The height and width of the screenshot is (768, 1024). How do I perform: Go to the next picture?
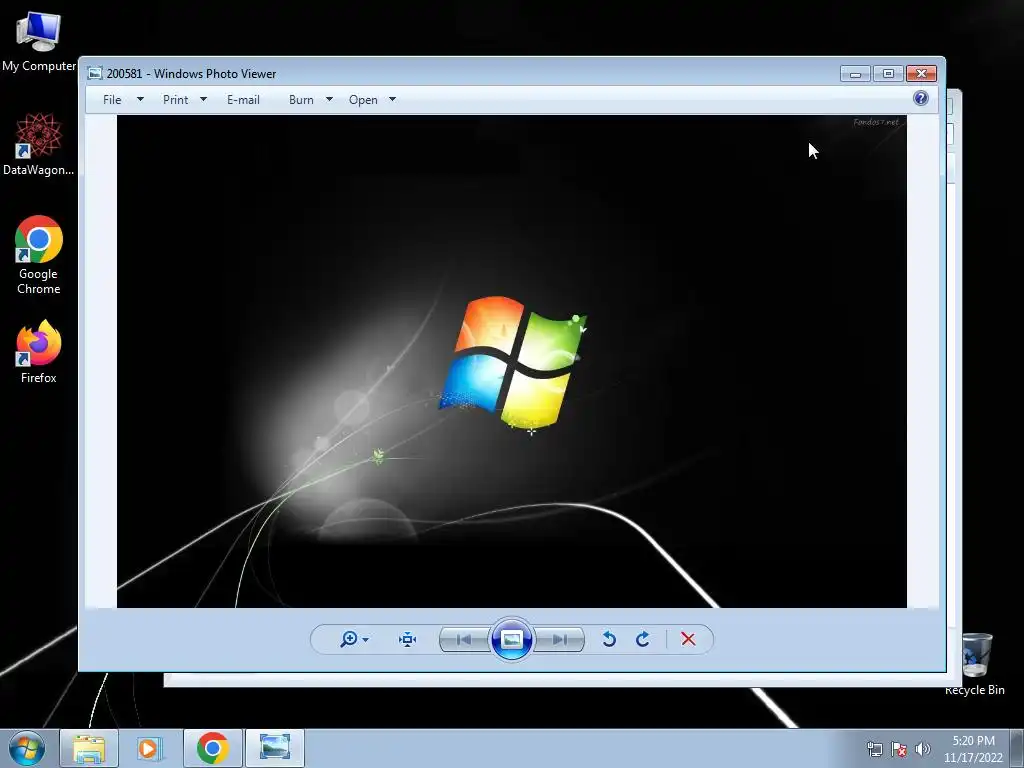click(x=559, y=639)
